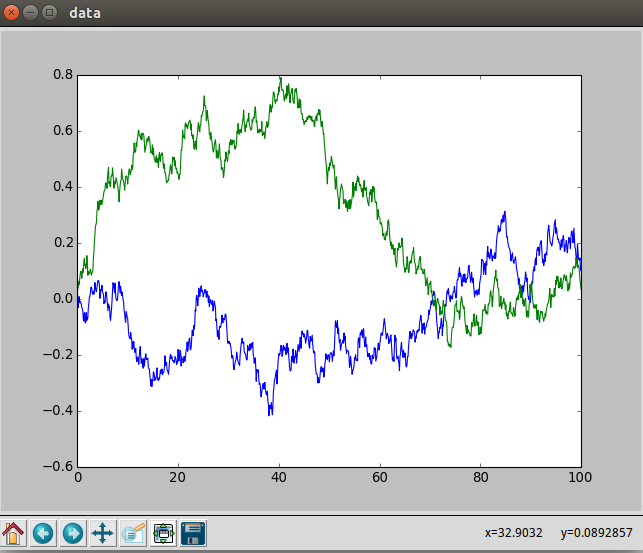This screenshot has width=643, height=553.
Task: Go forward to the next view
Action: click(73, 533)
